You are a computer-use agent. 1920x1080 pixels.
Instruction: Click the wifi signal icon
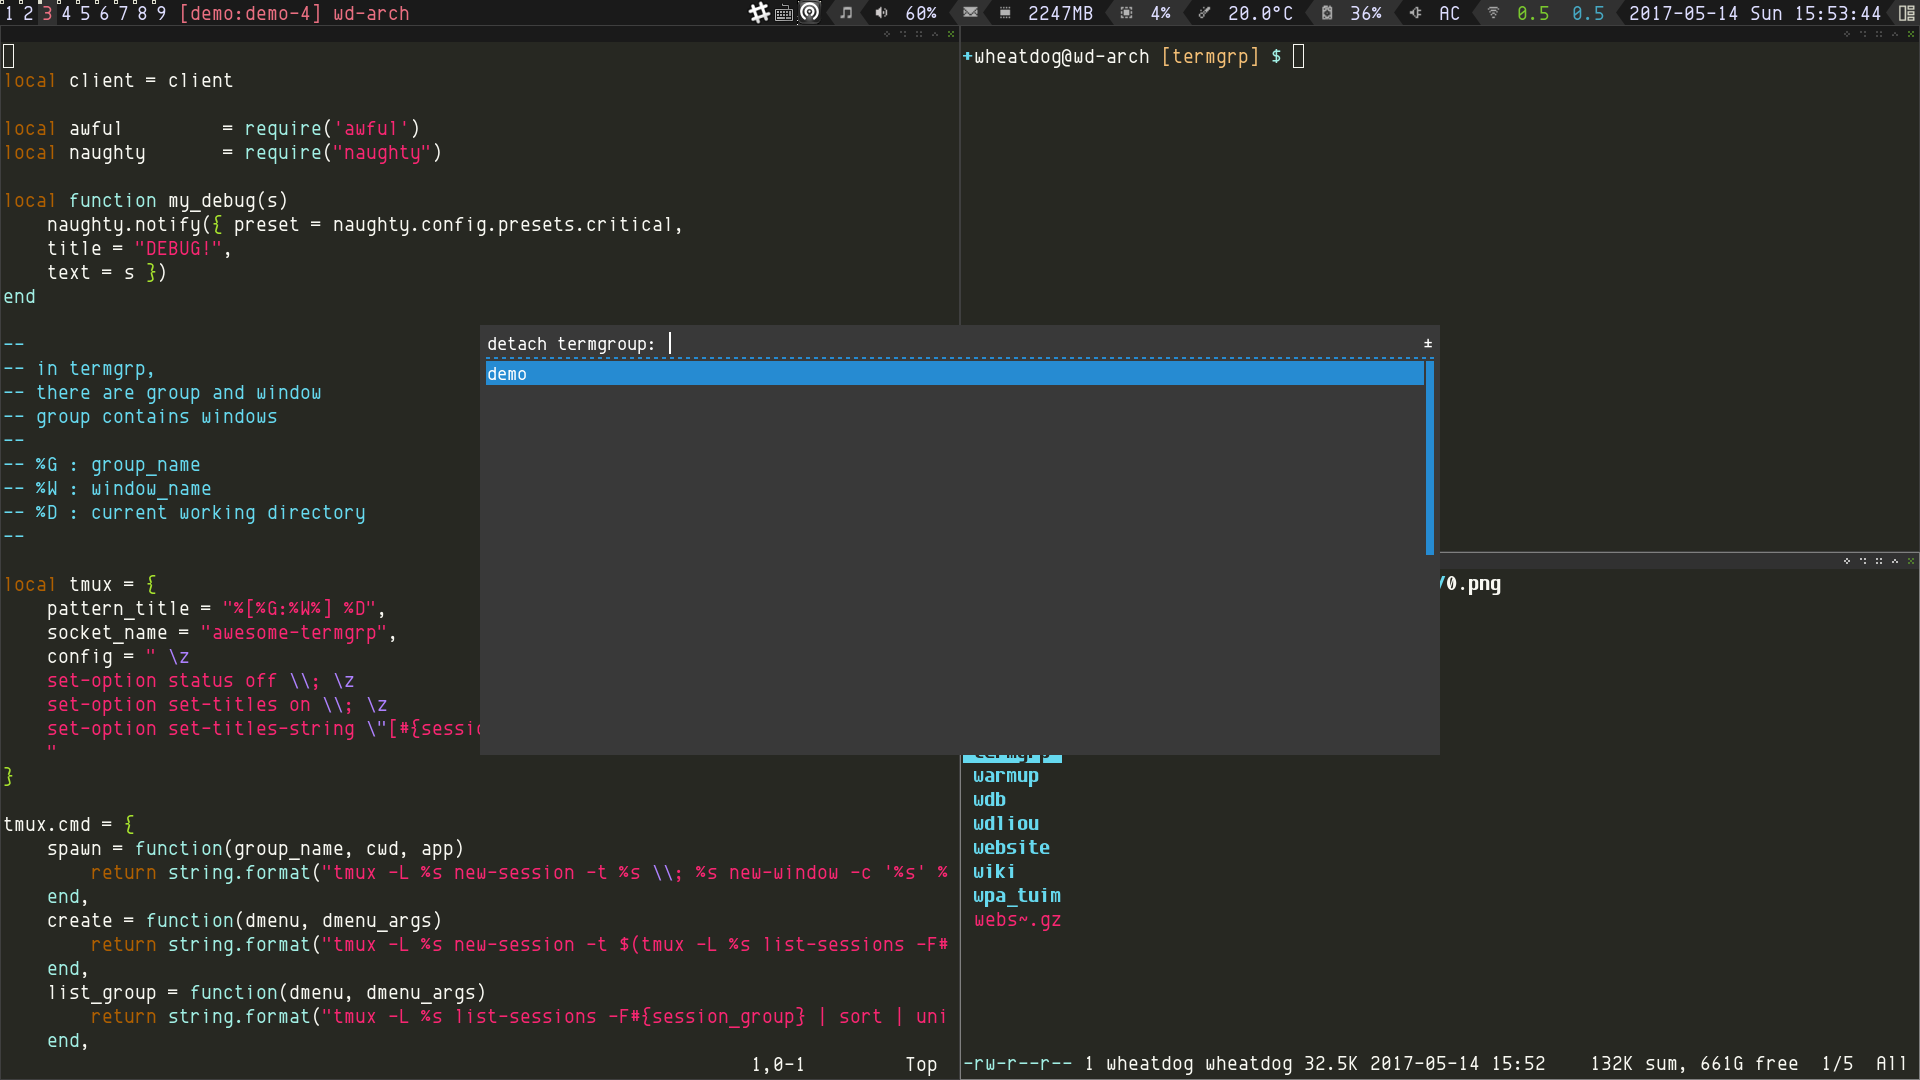pos(1493,13)
